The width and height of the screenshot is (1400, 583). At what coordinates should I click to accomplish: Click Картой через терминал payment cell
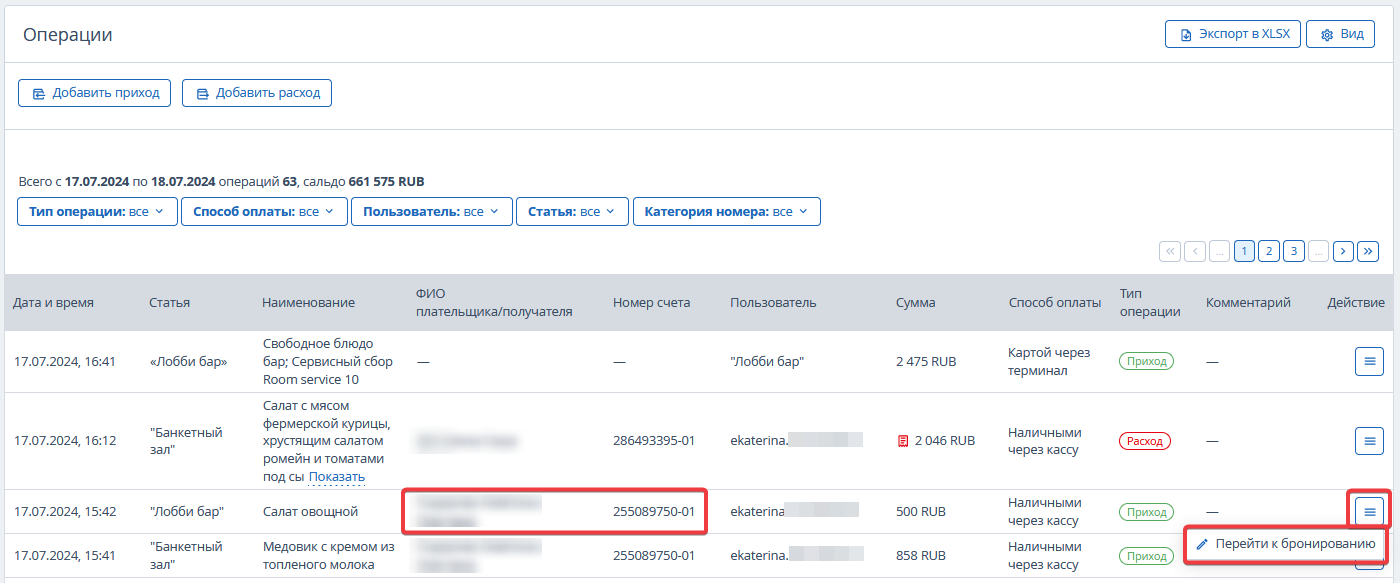click(1049, 361)
